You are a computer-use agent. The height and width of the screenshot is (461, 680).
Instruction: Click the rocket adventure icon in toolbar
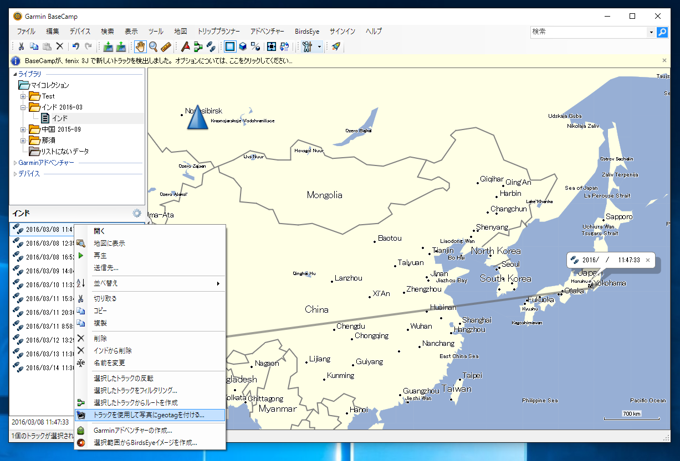point(336,46)
